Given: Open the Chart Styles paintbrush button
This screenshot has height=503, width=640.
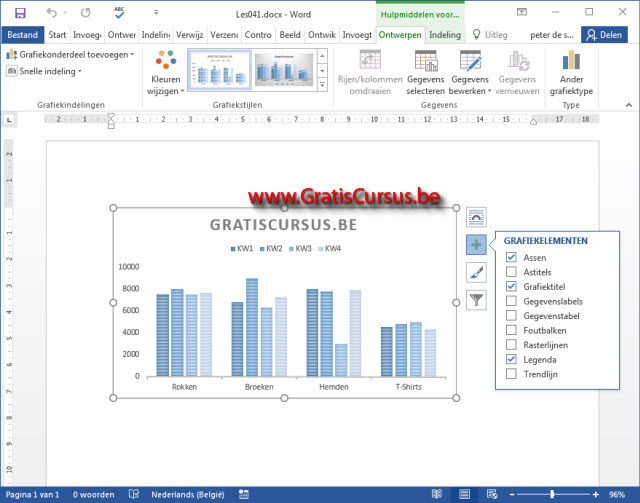Looking at the screenshot, I should [x=476, y=272].
